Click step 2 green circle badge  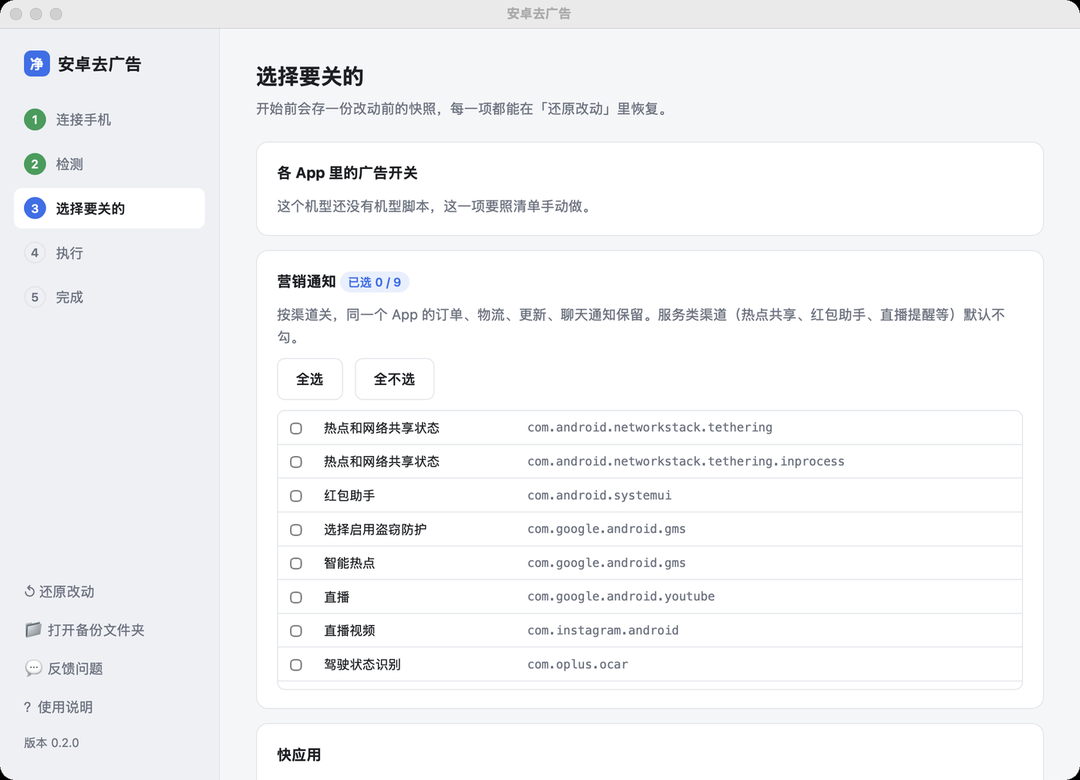34,164
